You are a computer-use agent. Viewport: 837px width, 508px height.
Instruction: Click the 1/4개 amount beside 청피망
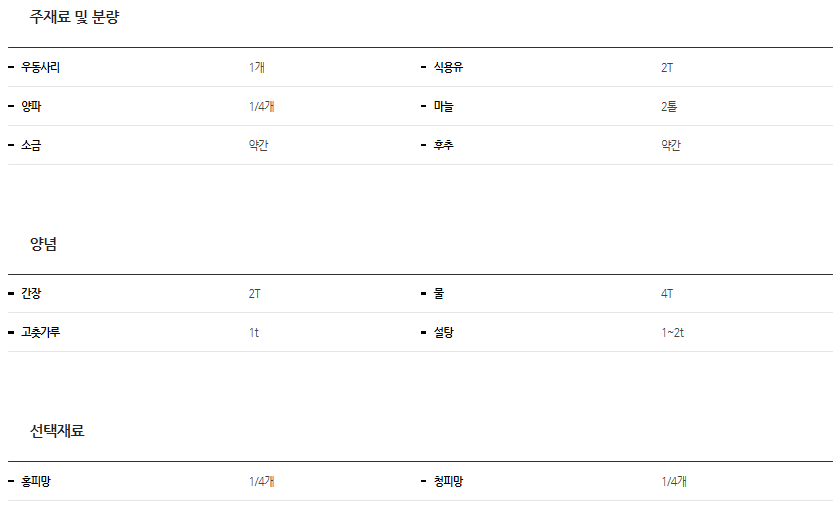click(674, 482)
